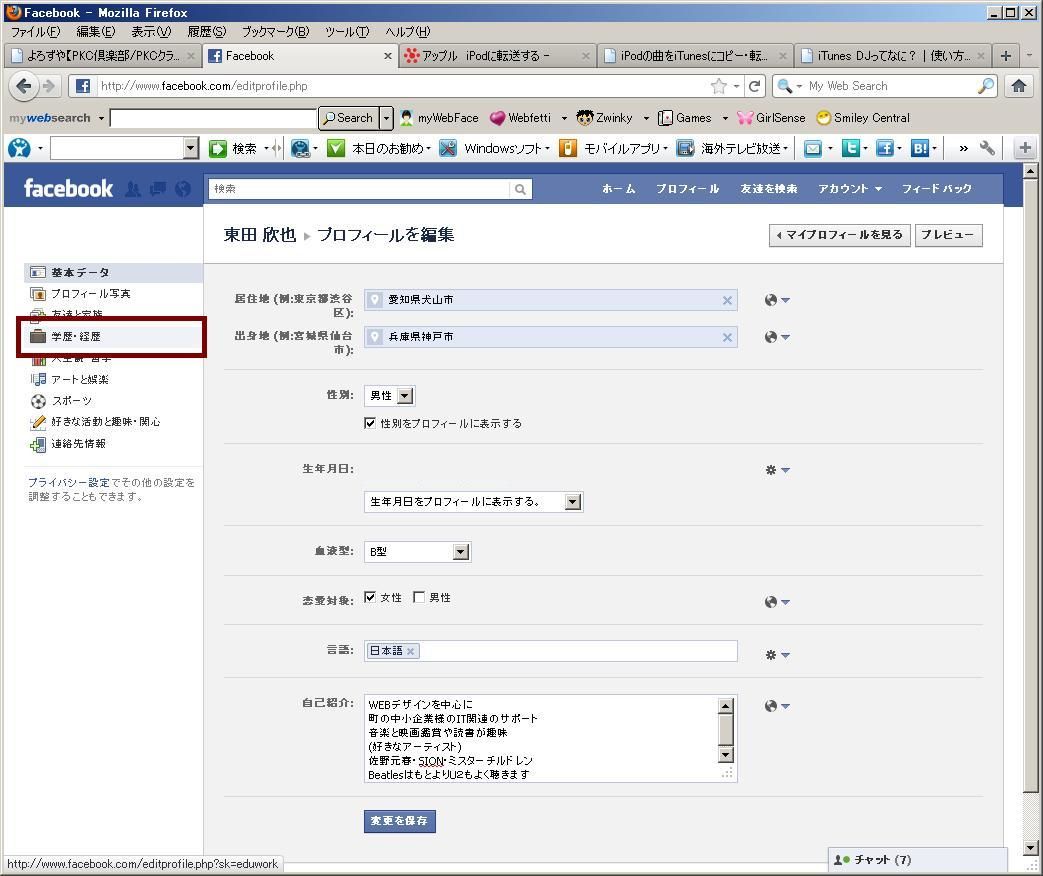Open privacy dropdown next to 恋愛対象
Viewport: 1043px width, 876px height.
tap(777, 602)
